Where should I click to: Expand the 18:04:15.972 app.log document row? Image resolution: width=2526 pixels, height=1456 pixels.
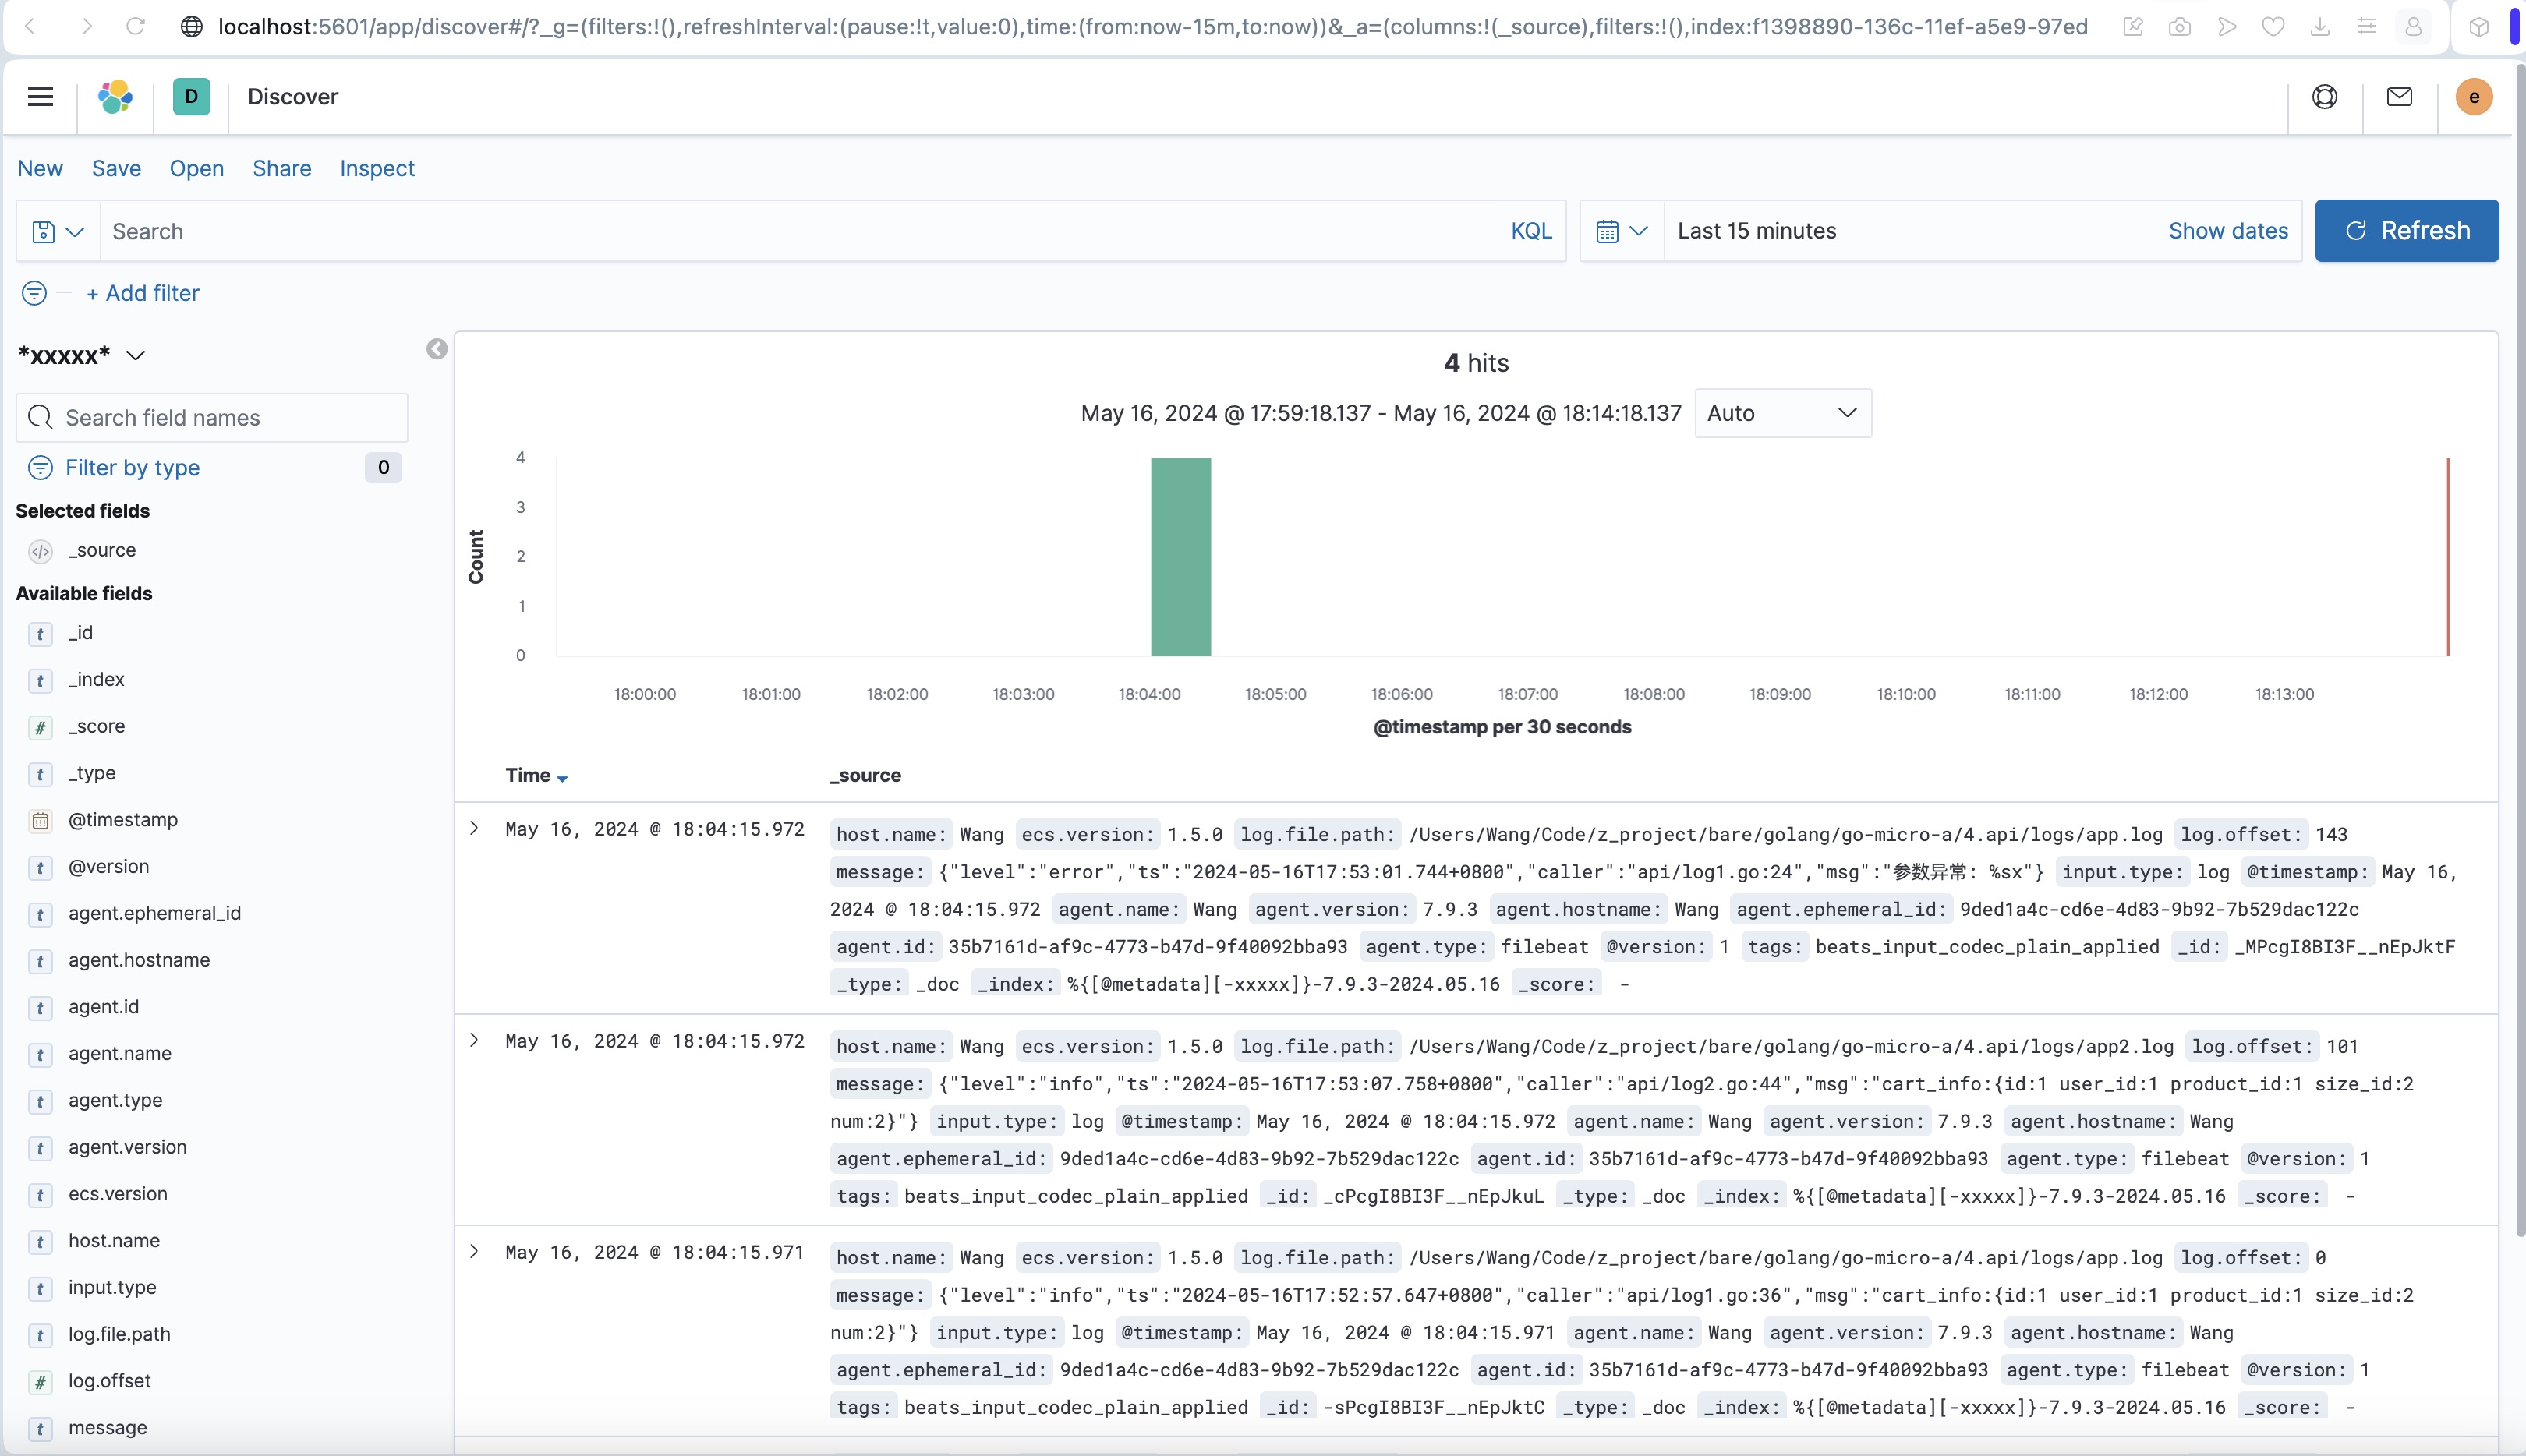(474, 828)
